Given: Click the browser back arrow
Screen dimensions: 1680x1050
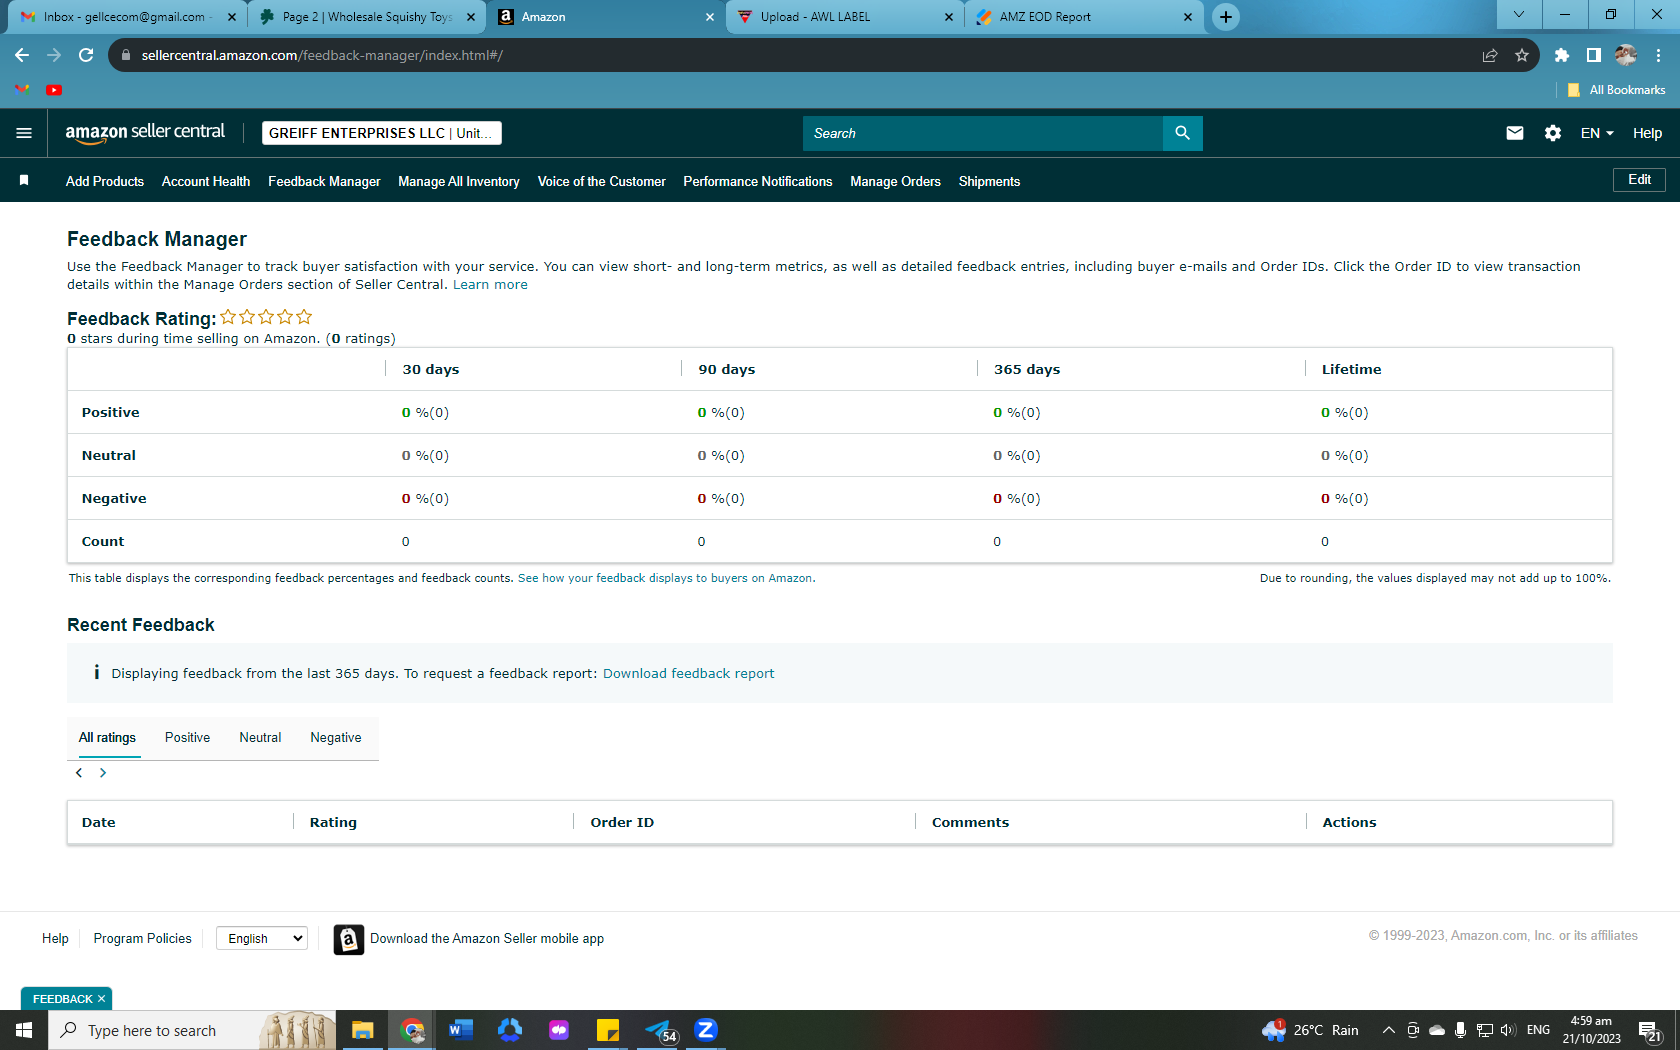Looking at the screenshot, I should click(22, 55).
